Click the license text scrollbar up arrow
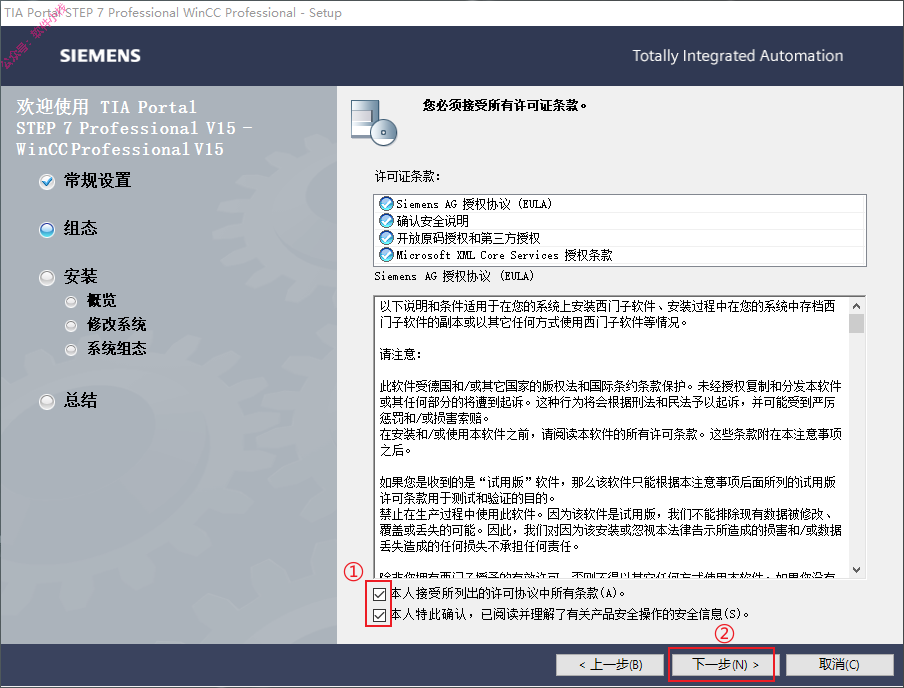The height and width of the screenshot is (688, 904). (857, 306)
